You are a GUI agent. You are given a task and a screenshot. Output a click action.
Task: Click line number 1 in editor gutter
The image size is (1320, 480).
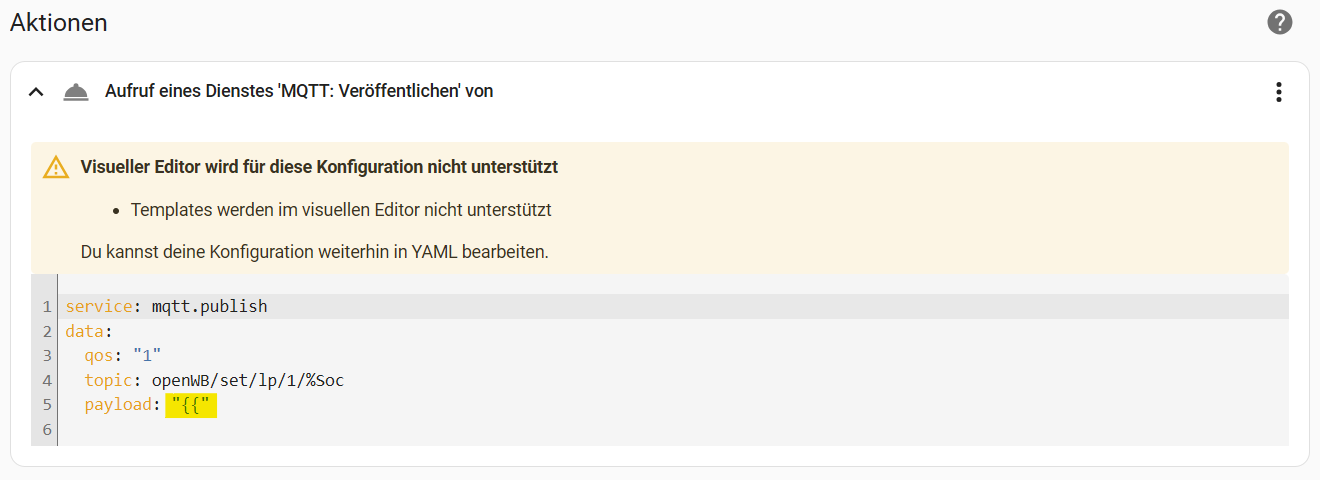click(46, 307)
